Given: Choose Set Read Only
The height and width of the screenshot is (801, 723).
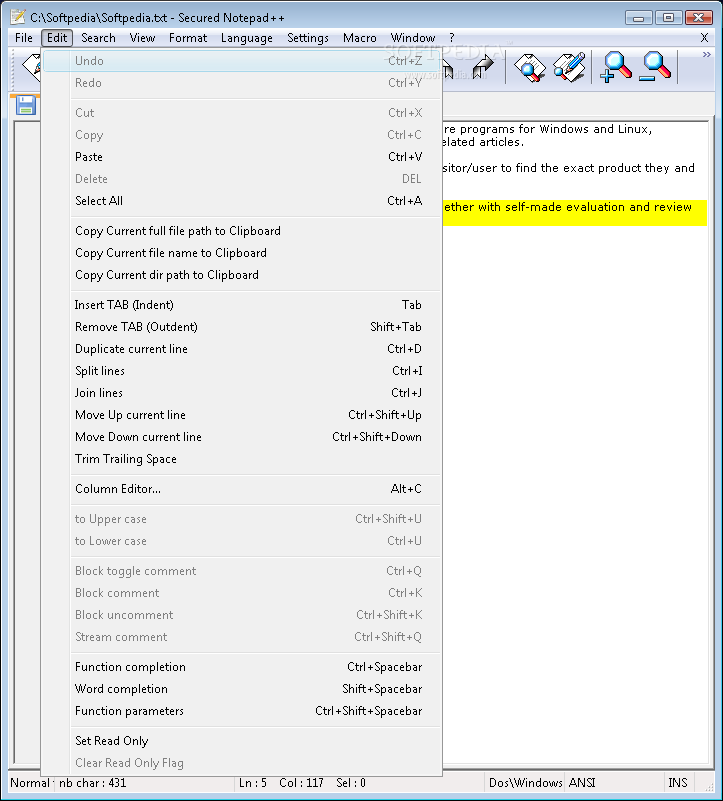Looking at the screenshot, I should click(241, 741).
